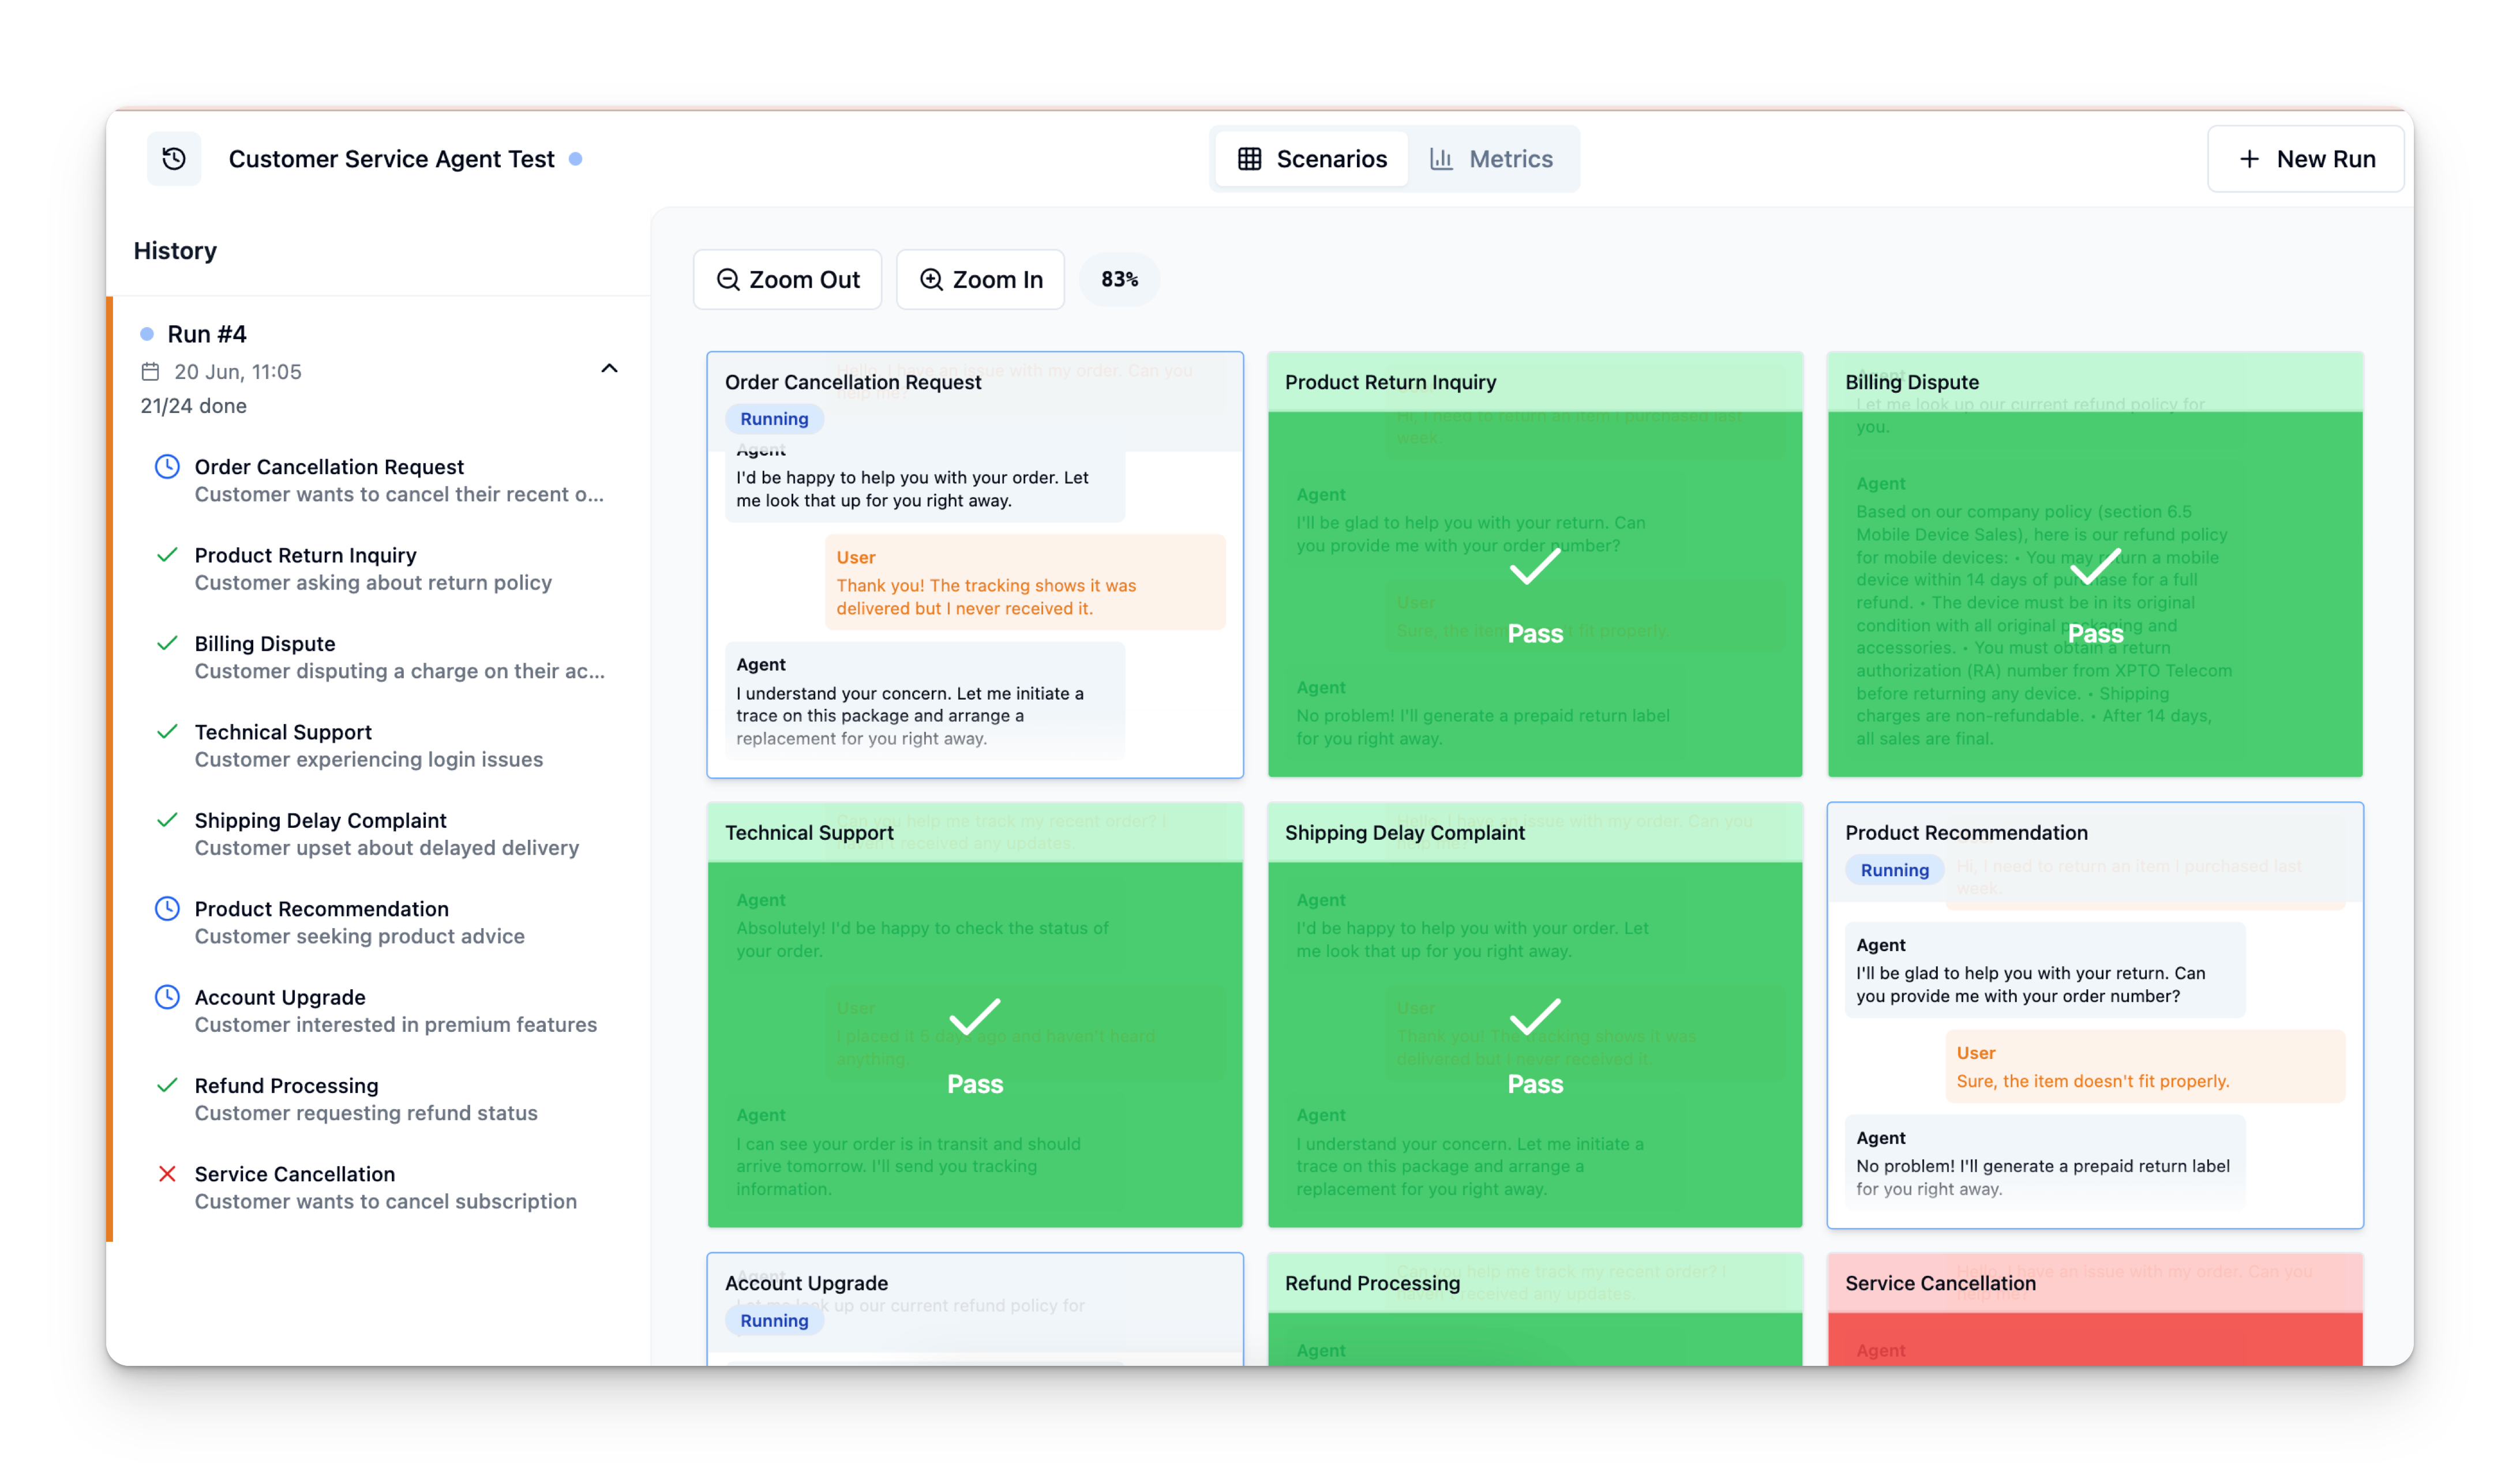Click clock icon next to Account Upgrade
Viewport: 2520px width, 1472px height.
[x=167, y=997]
